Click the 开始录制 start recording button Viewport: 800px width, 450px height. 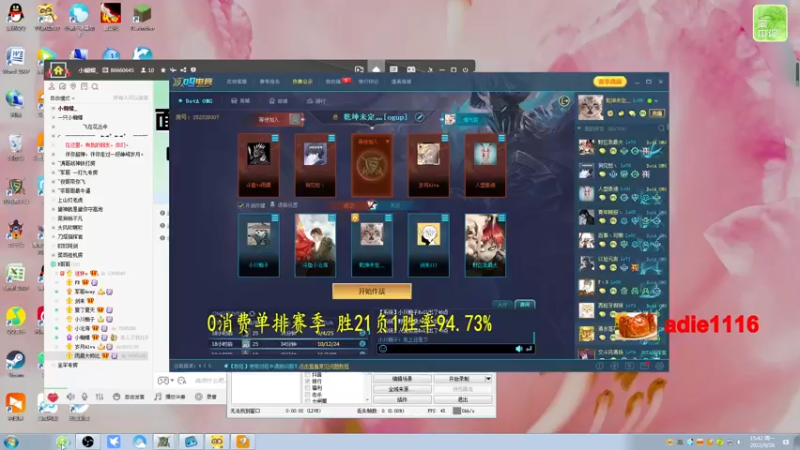[459, 379]
